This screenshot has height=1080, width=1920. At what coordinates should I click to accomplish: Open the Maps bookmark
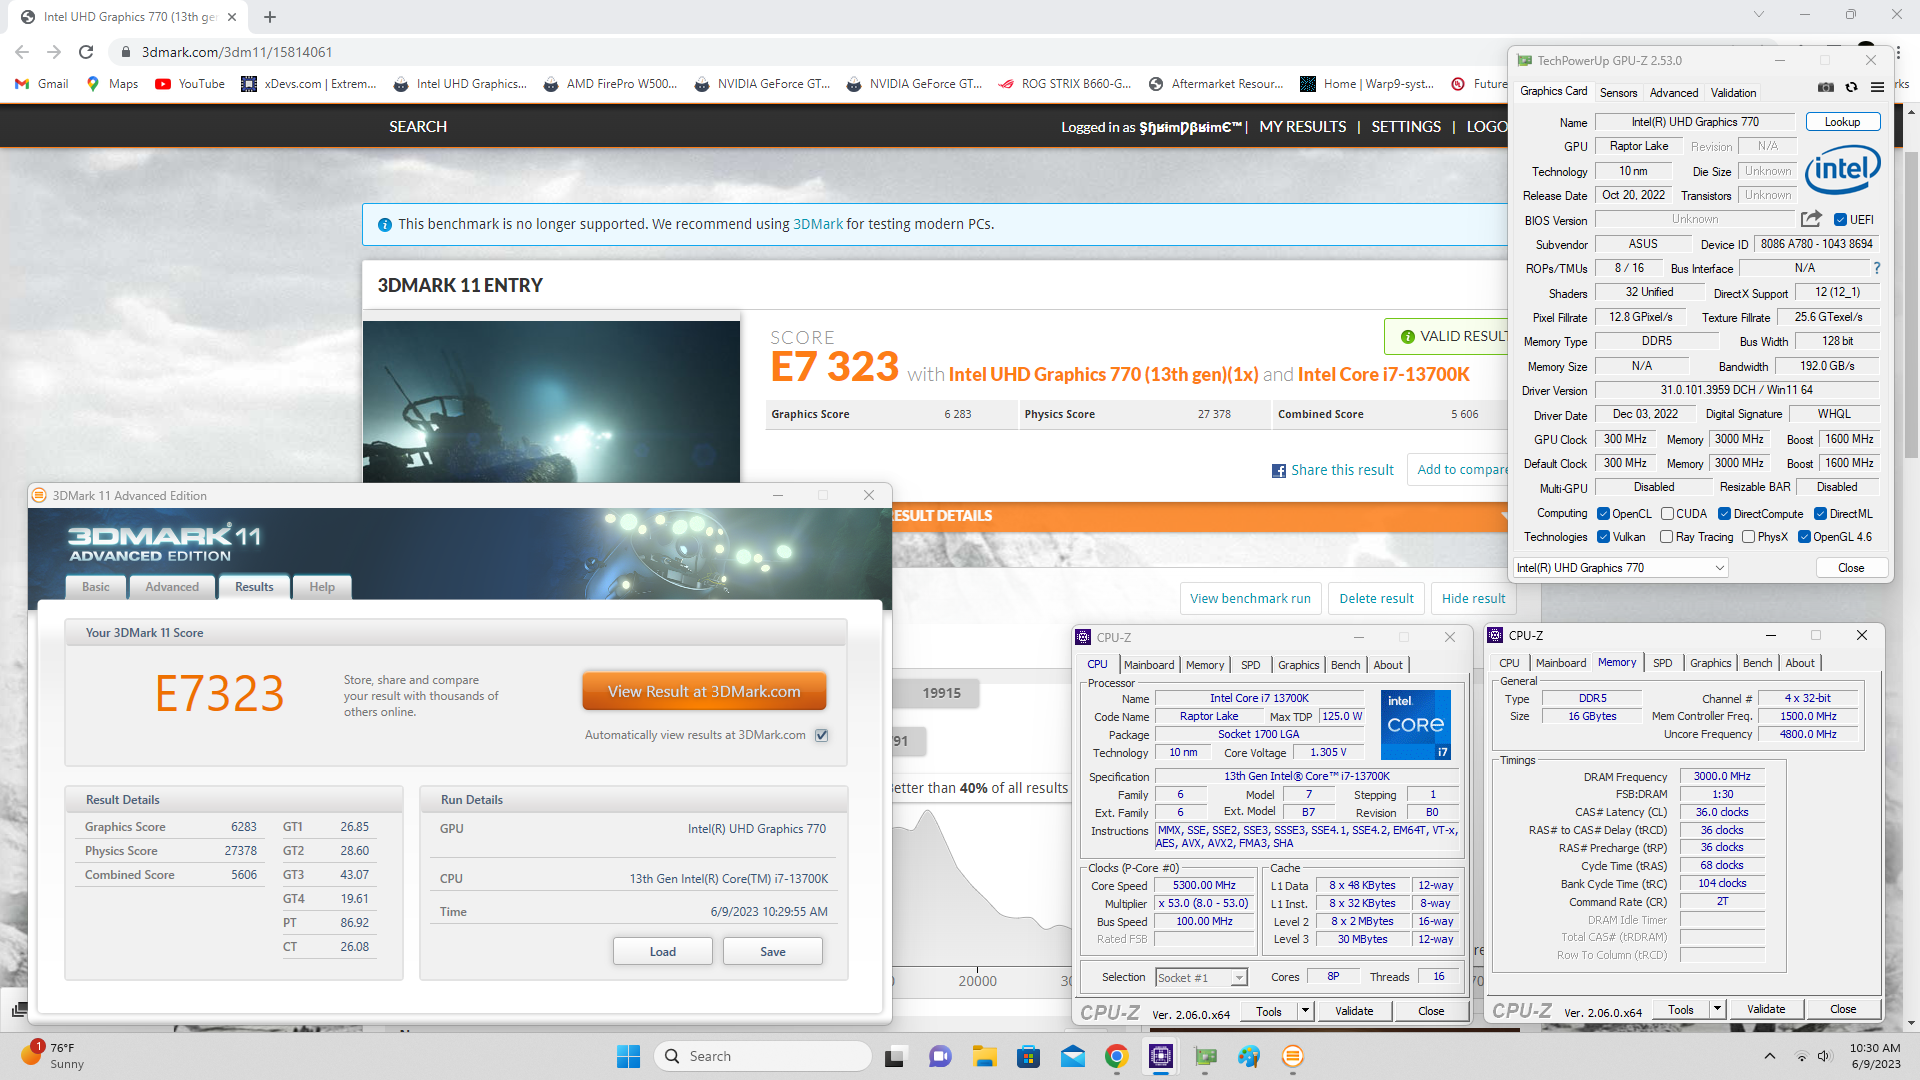pos(113,84)
